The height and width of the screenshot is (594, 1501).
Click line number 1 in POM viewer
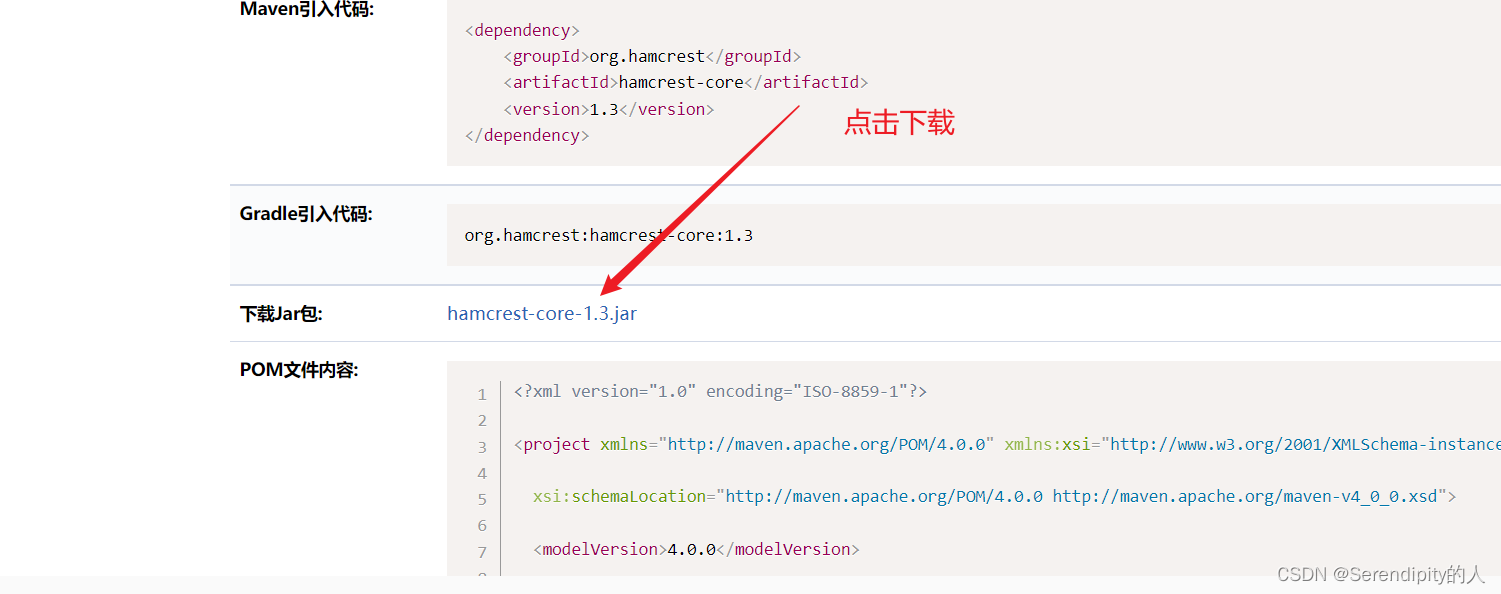click(x=482, y=393)
